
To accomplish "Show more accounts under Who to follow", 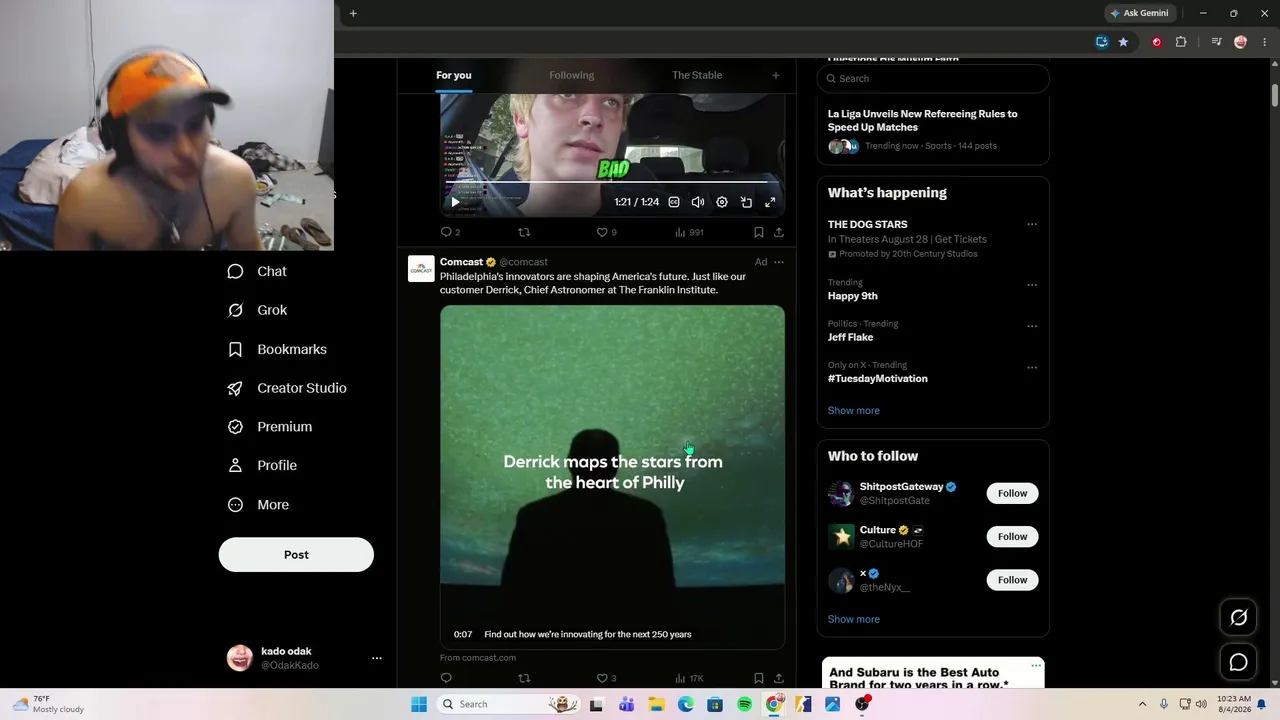I will [853, 619].
